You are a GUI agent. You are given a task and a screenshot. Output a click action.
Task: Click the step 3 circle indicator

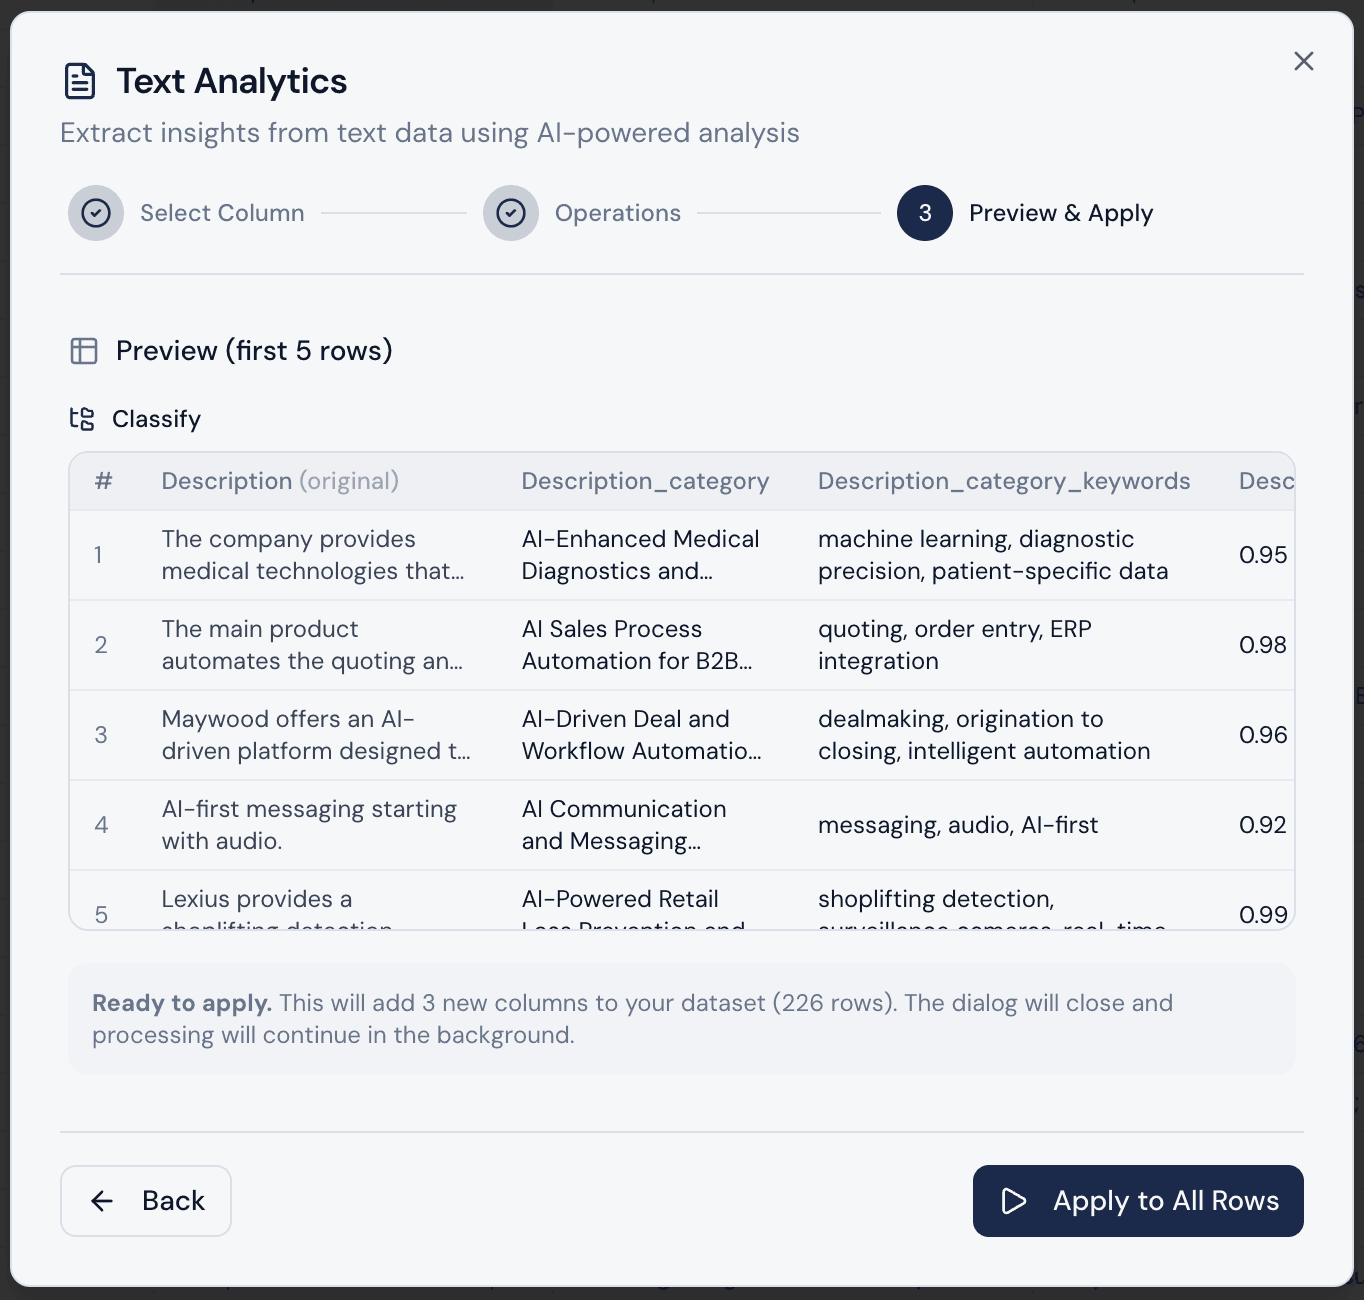tap(925, 213)
